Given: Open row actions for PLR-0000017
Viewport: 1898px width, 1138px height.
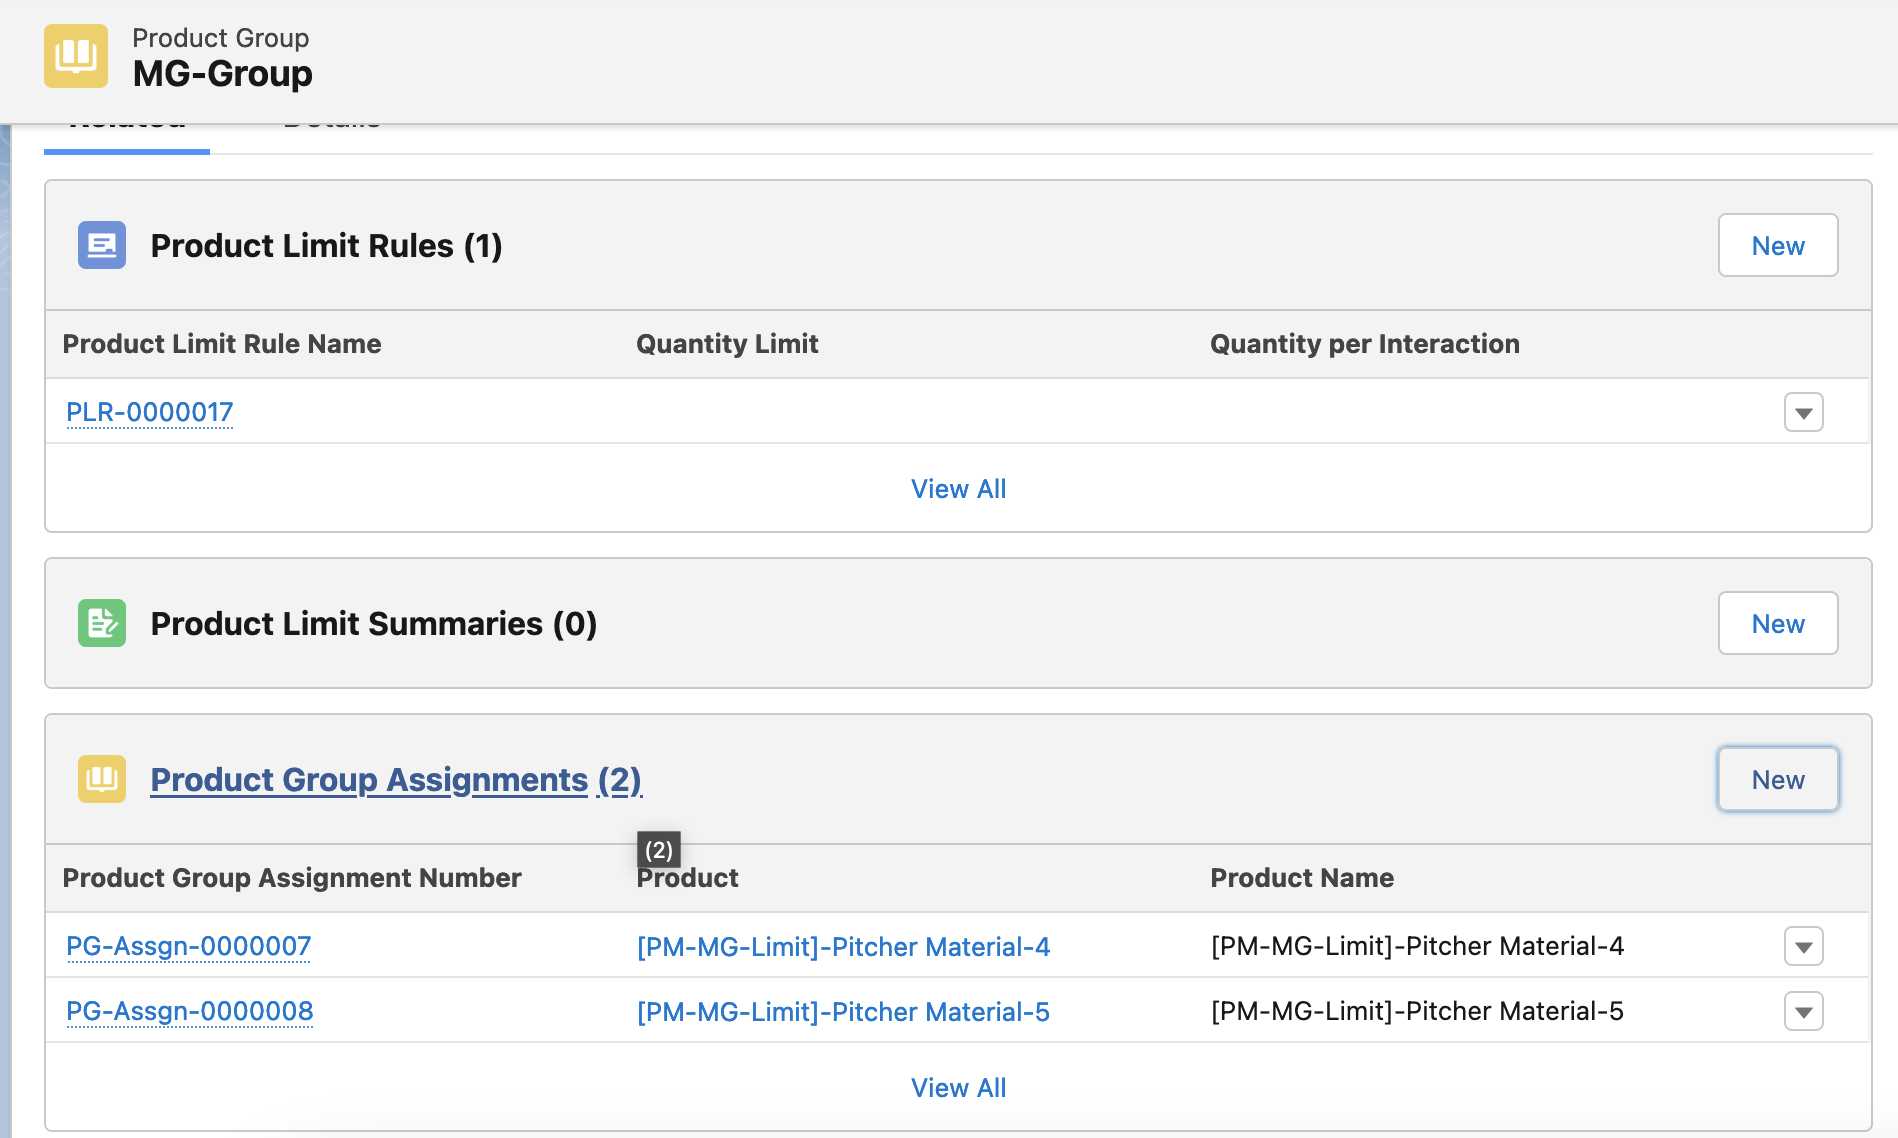Looking at the screenshot, I should click(x=1803, y=412).
